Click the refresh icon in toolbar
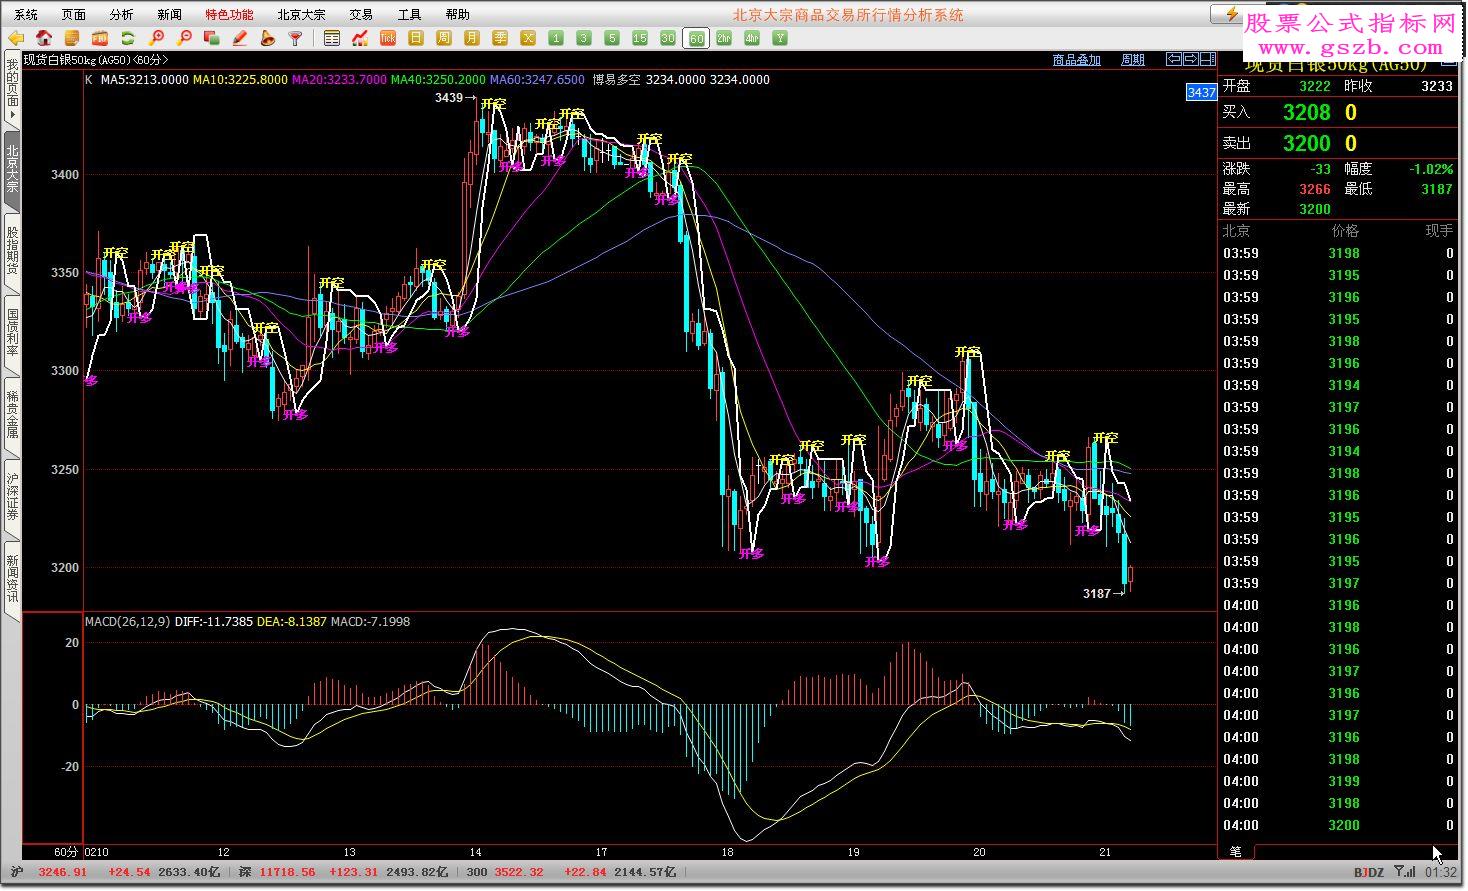This screenshot has width=1468, height=891. [127, 38]
